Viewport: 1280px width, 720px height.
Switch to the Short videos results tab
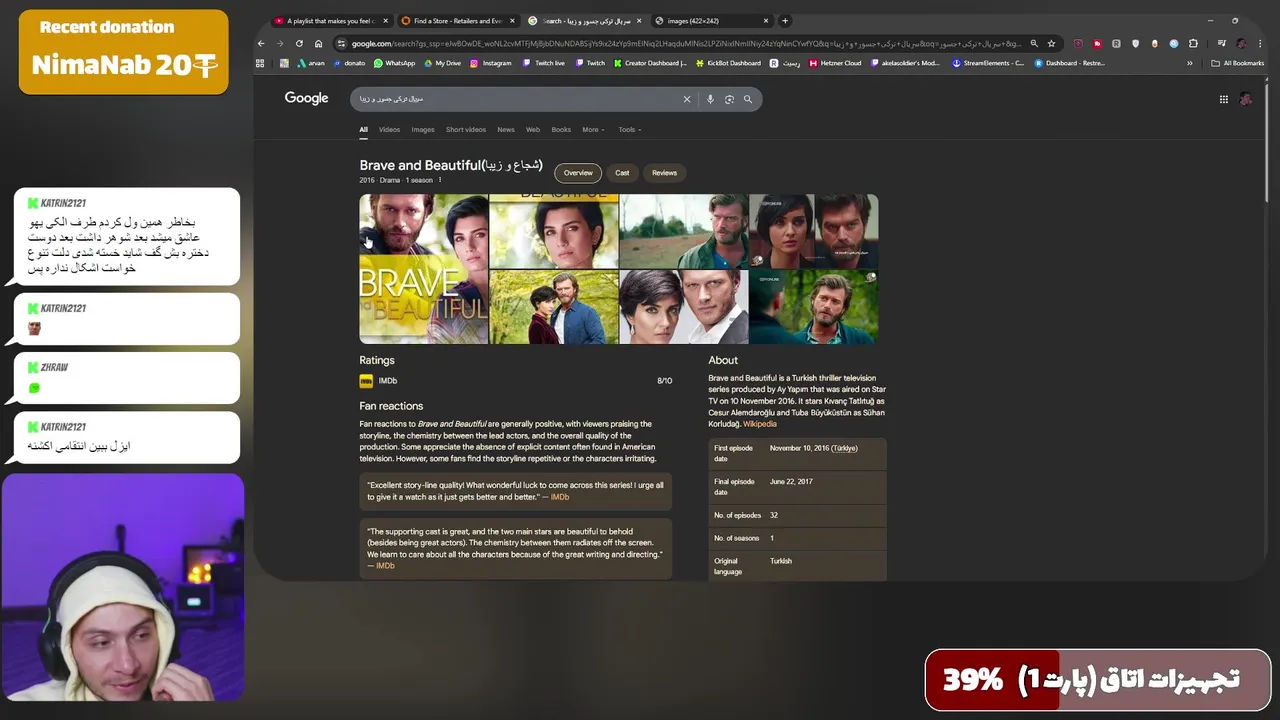click(466, 130)
